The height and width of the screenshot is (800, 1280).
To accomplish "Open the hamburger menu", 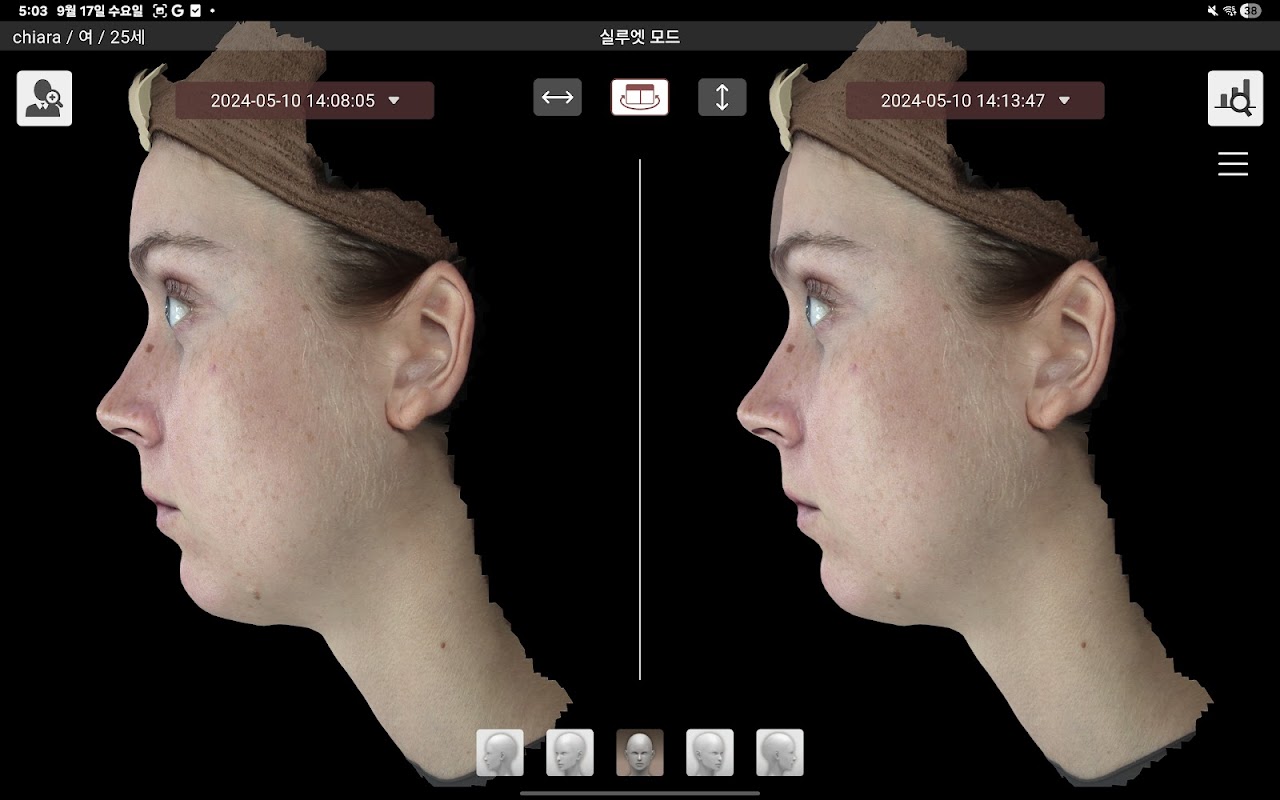I will click(x=1233, y=164).
